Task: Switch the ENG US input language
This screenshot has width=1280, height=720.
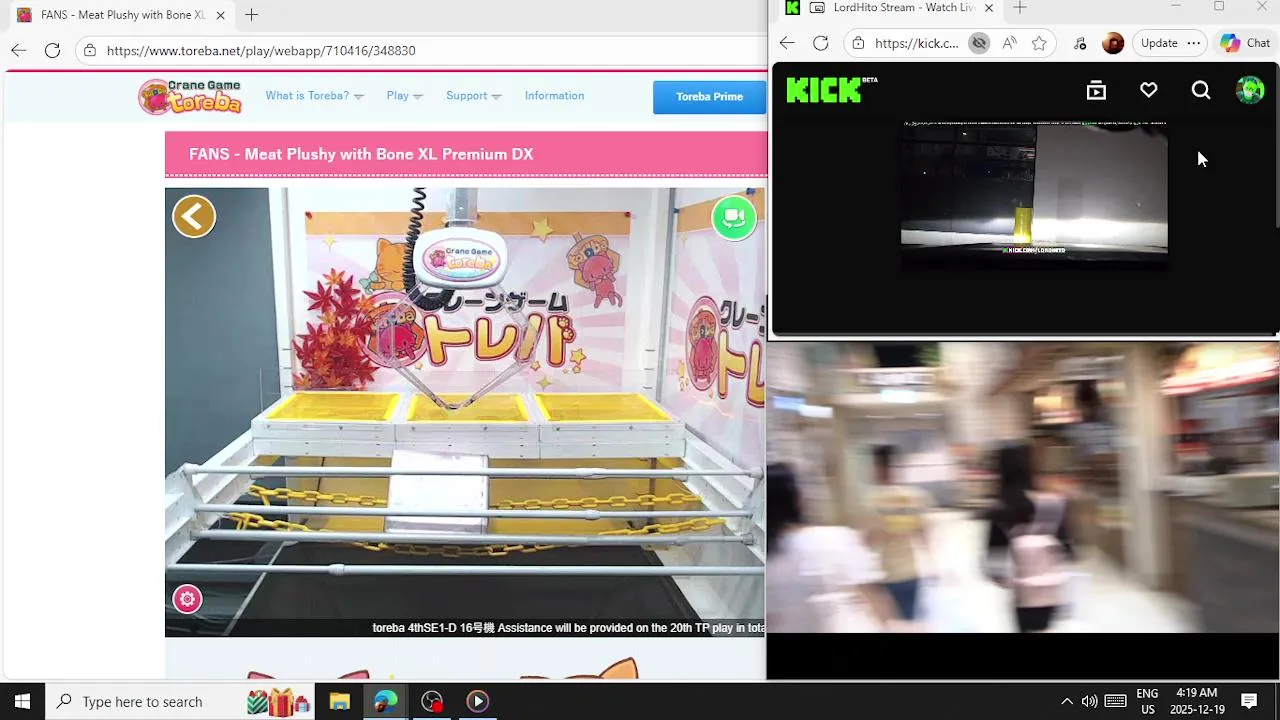Action: click(x=1147, y=701)
